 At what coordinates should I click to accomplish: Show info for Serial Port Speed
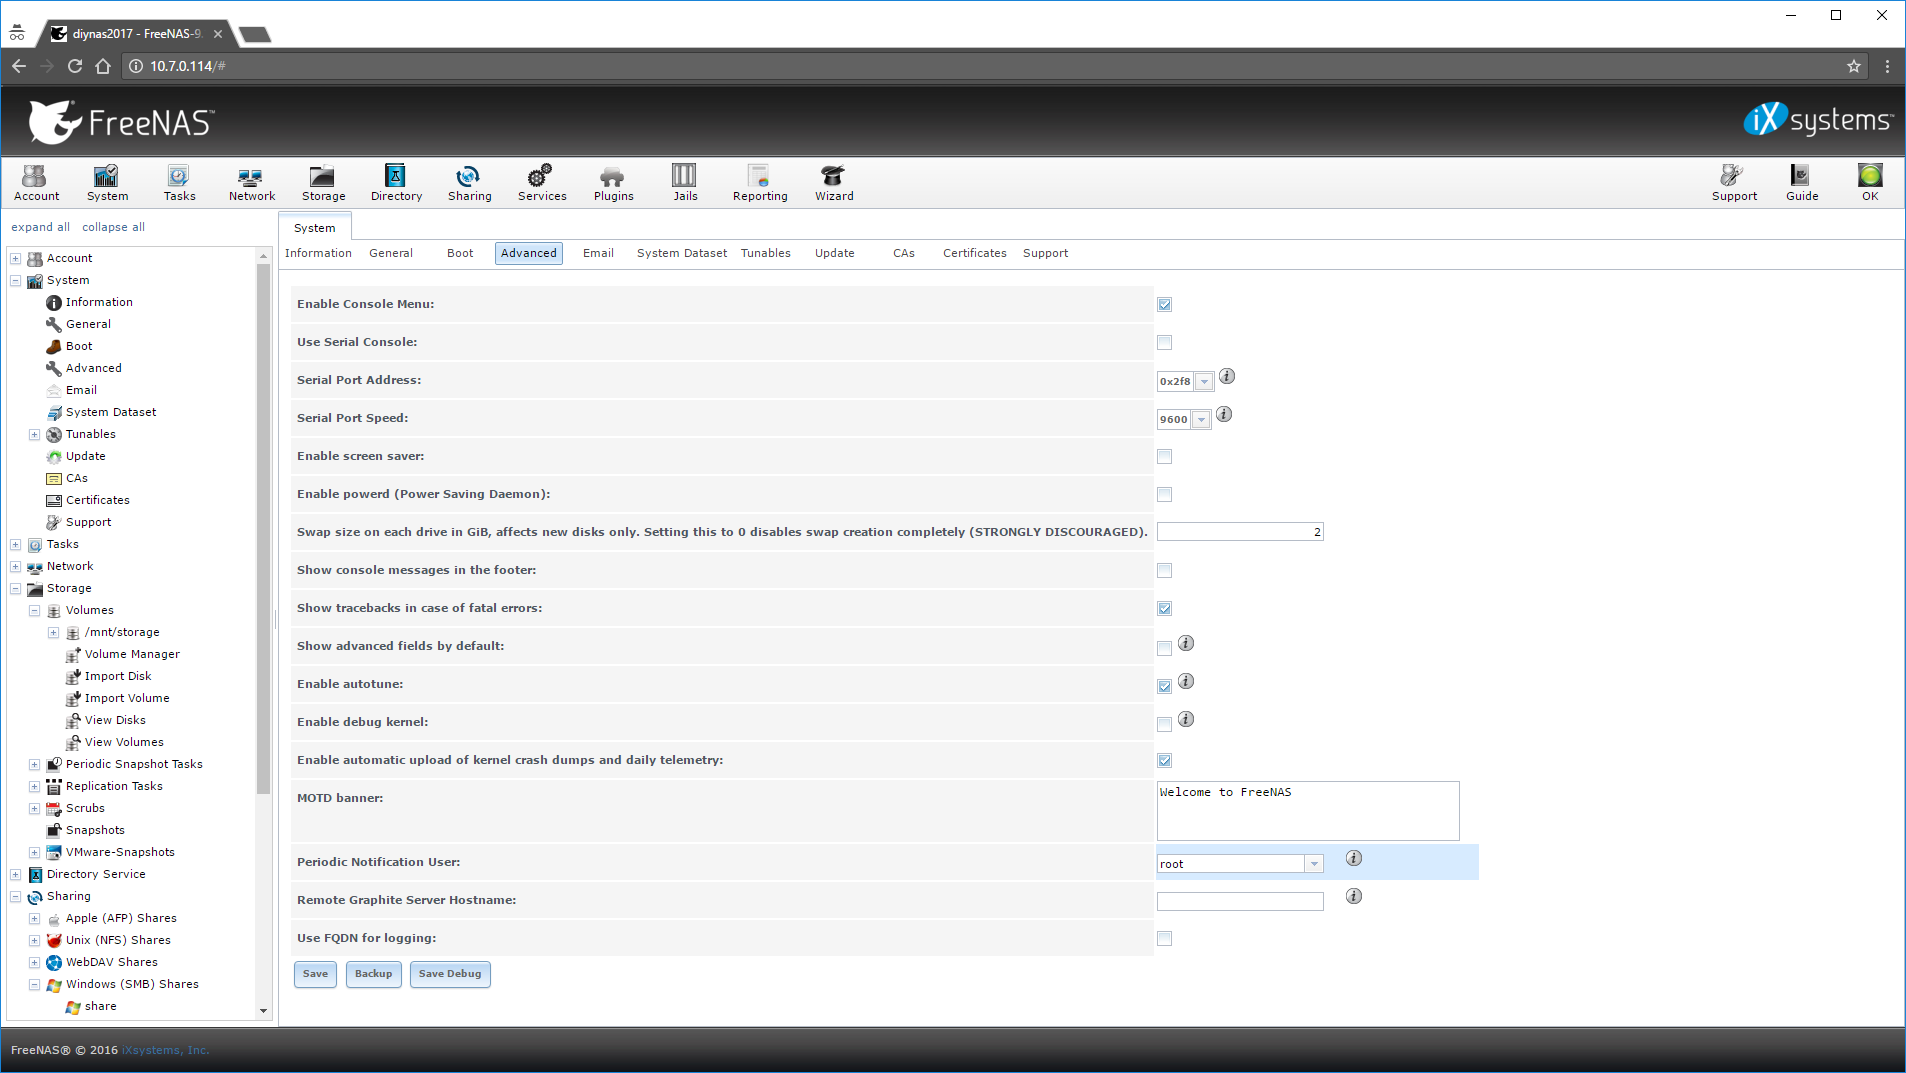(x=1224, y=415)
